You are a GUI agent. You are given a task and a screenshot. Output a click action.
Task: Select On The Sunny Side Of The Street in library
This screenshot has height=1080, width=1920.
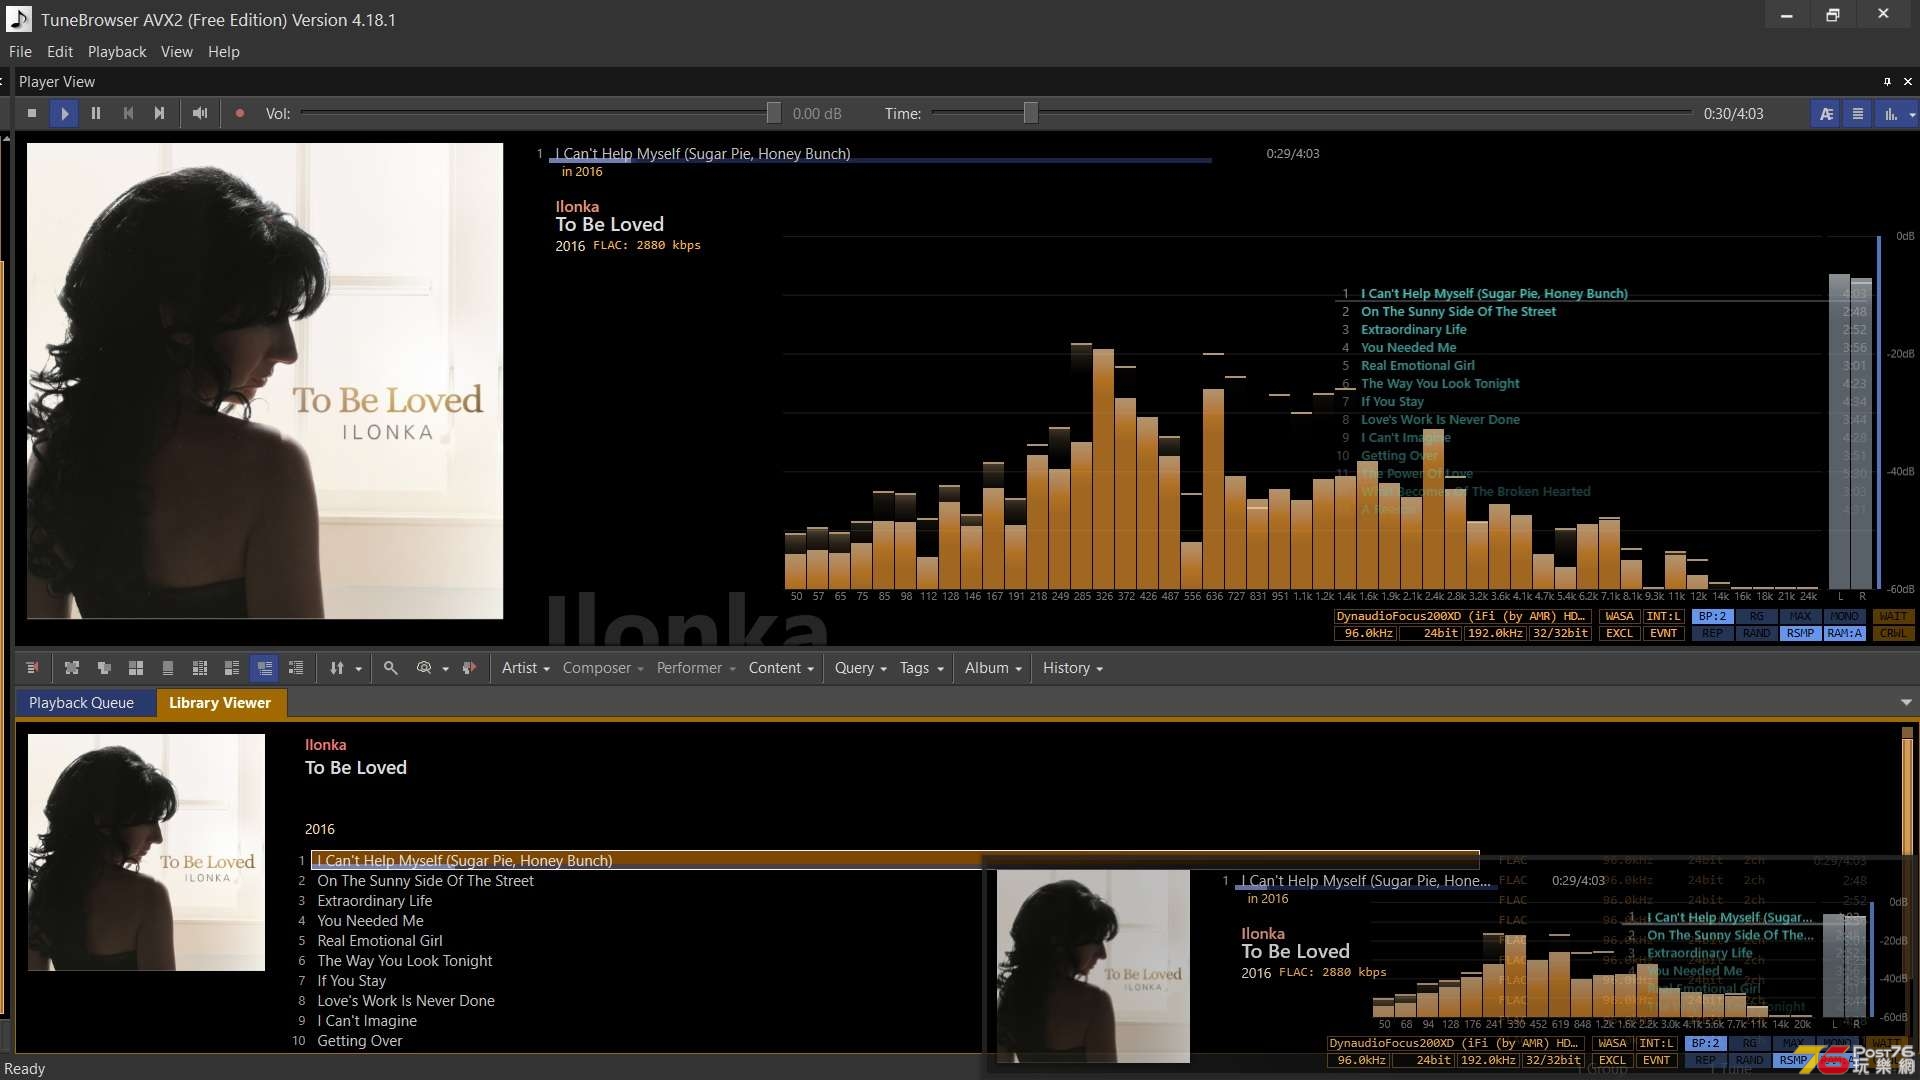[426, 881]
